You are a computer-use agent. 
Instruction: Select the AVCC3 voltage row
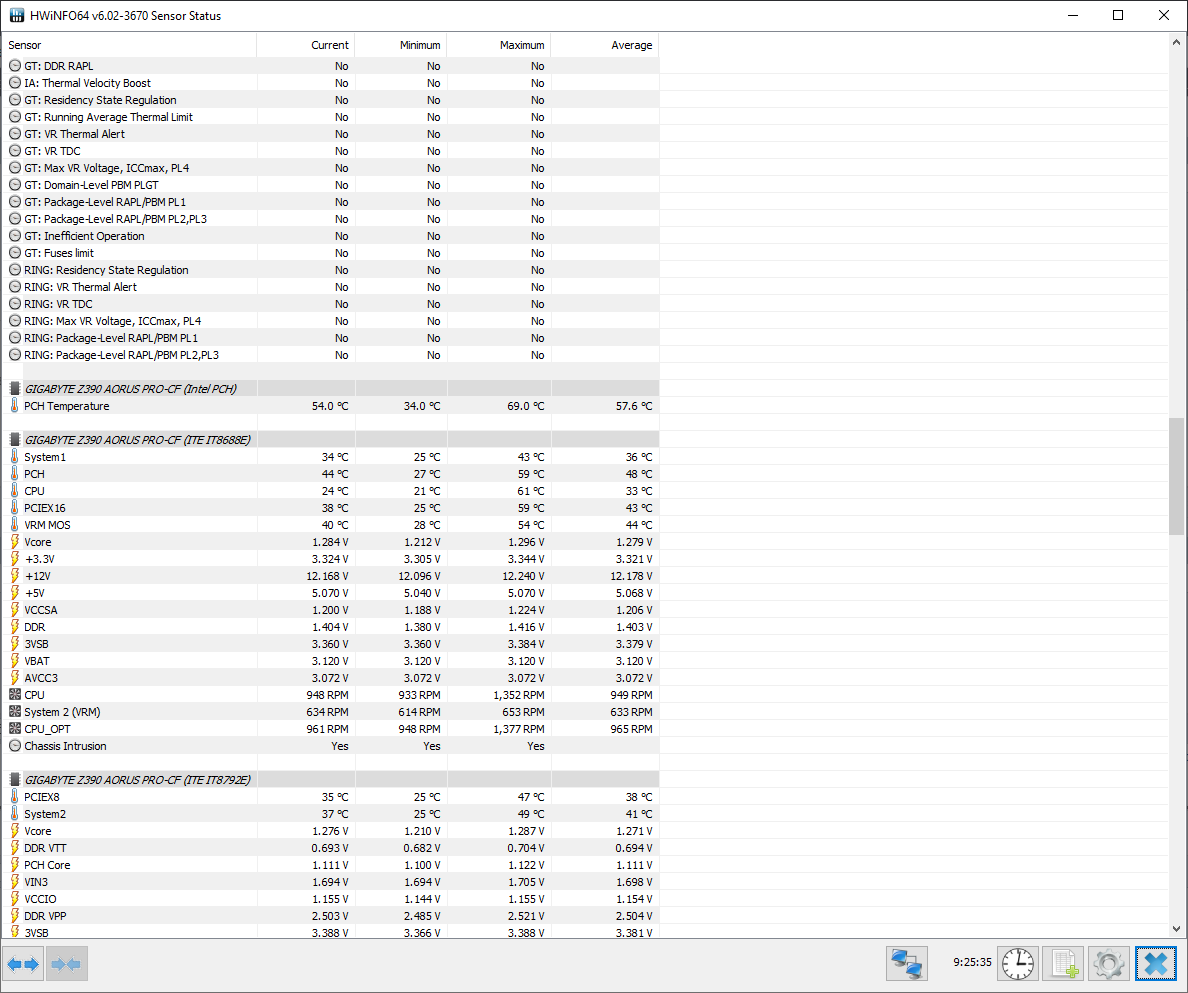click(x=330, y=678)
